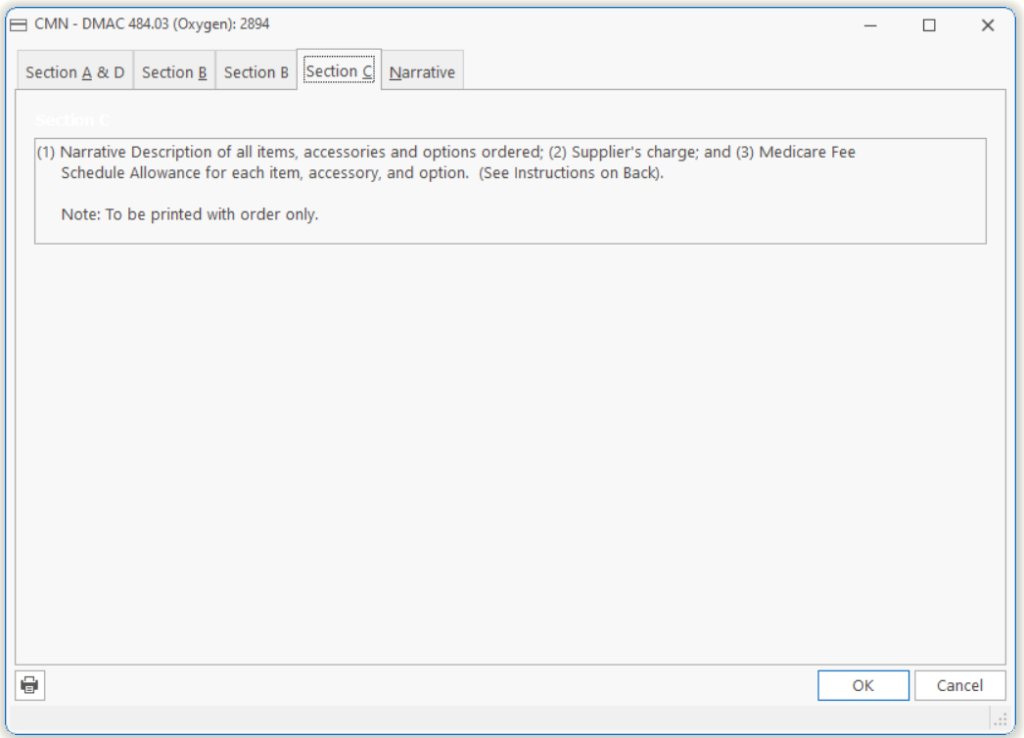1024x738 pixels.
Task: Click the 'Narrative Description of all items' line
Action: pos(300,153)
